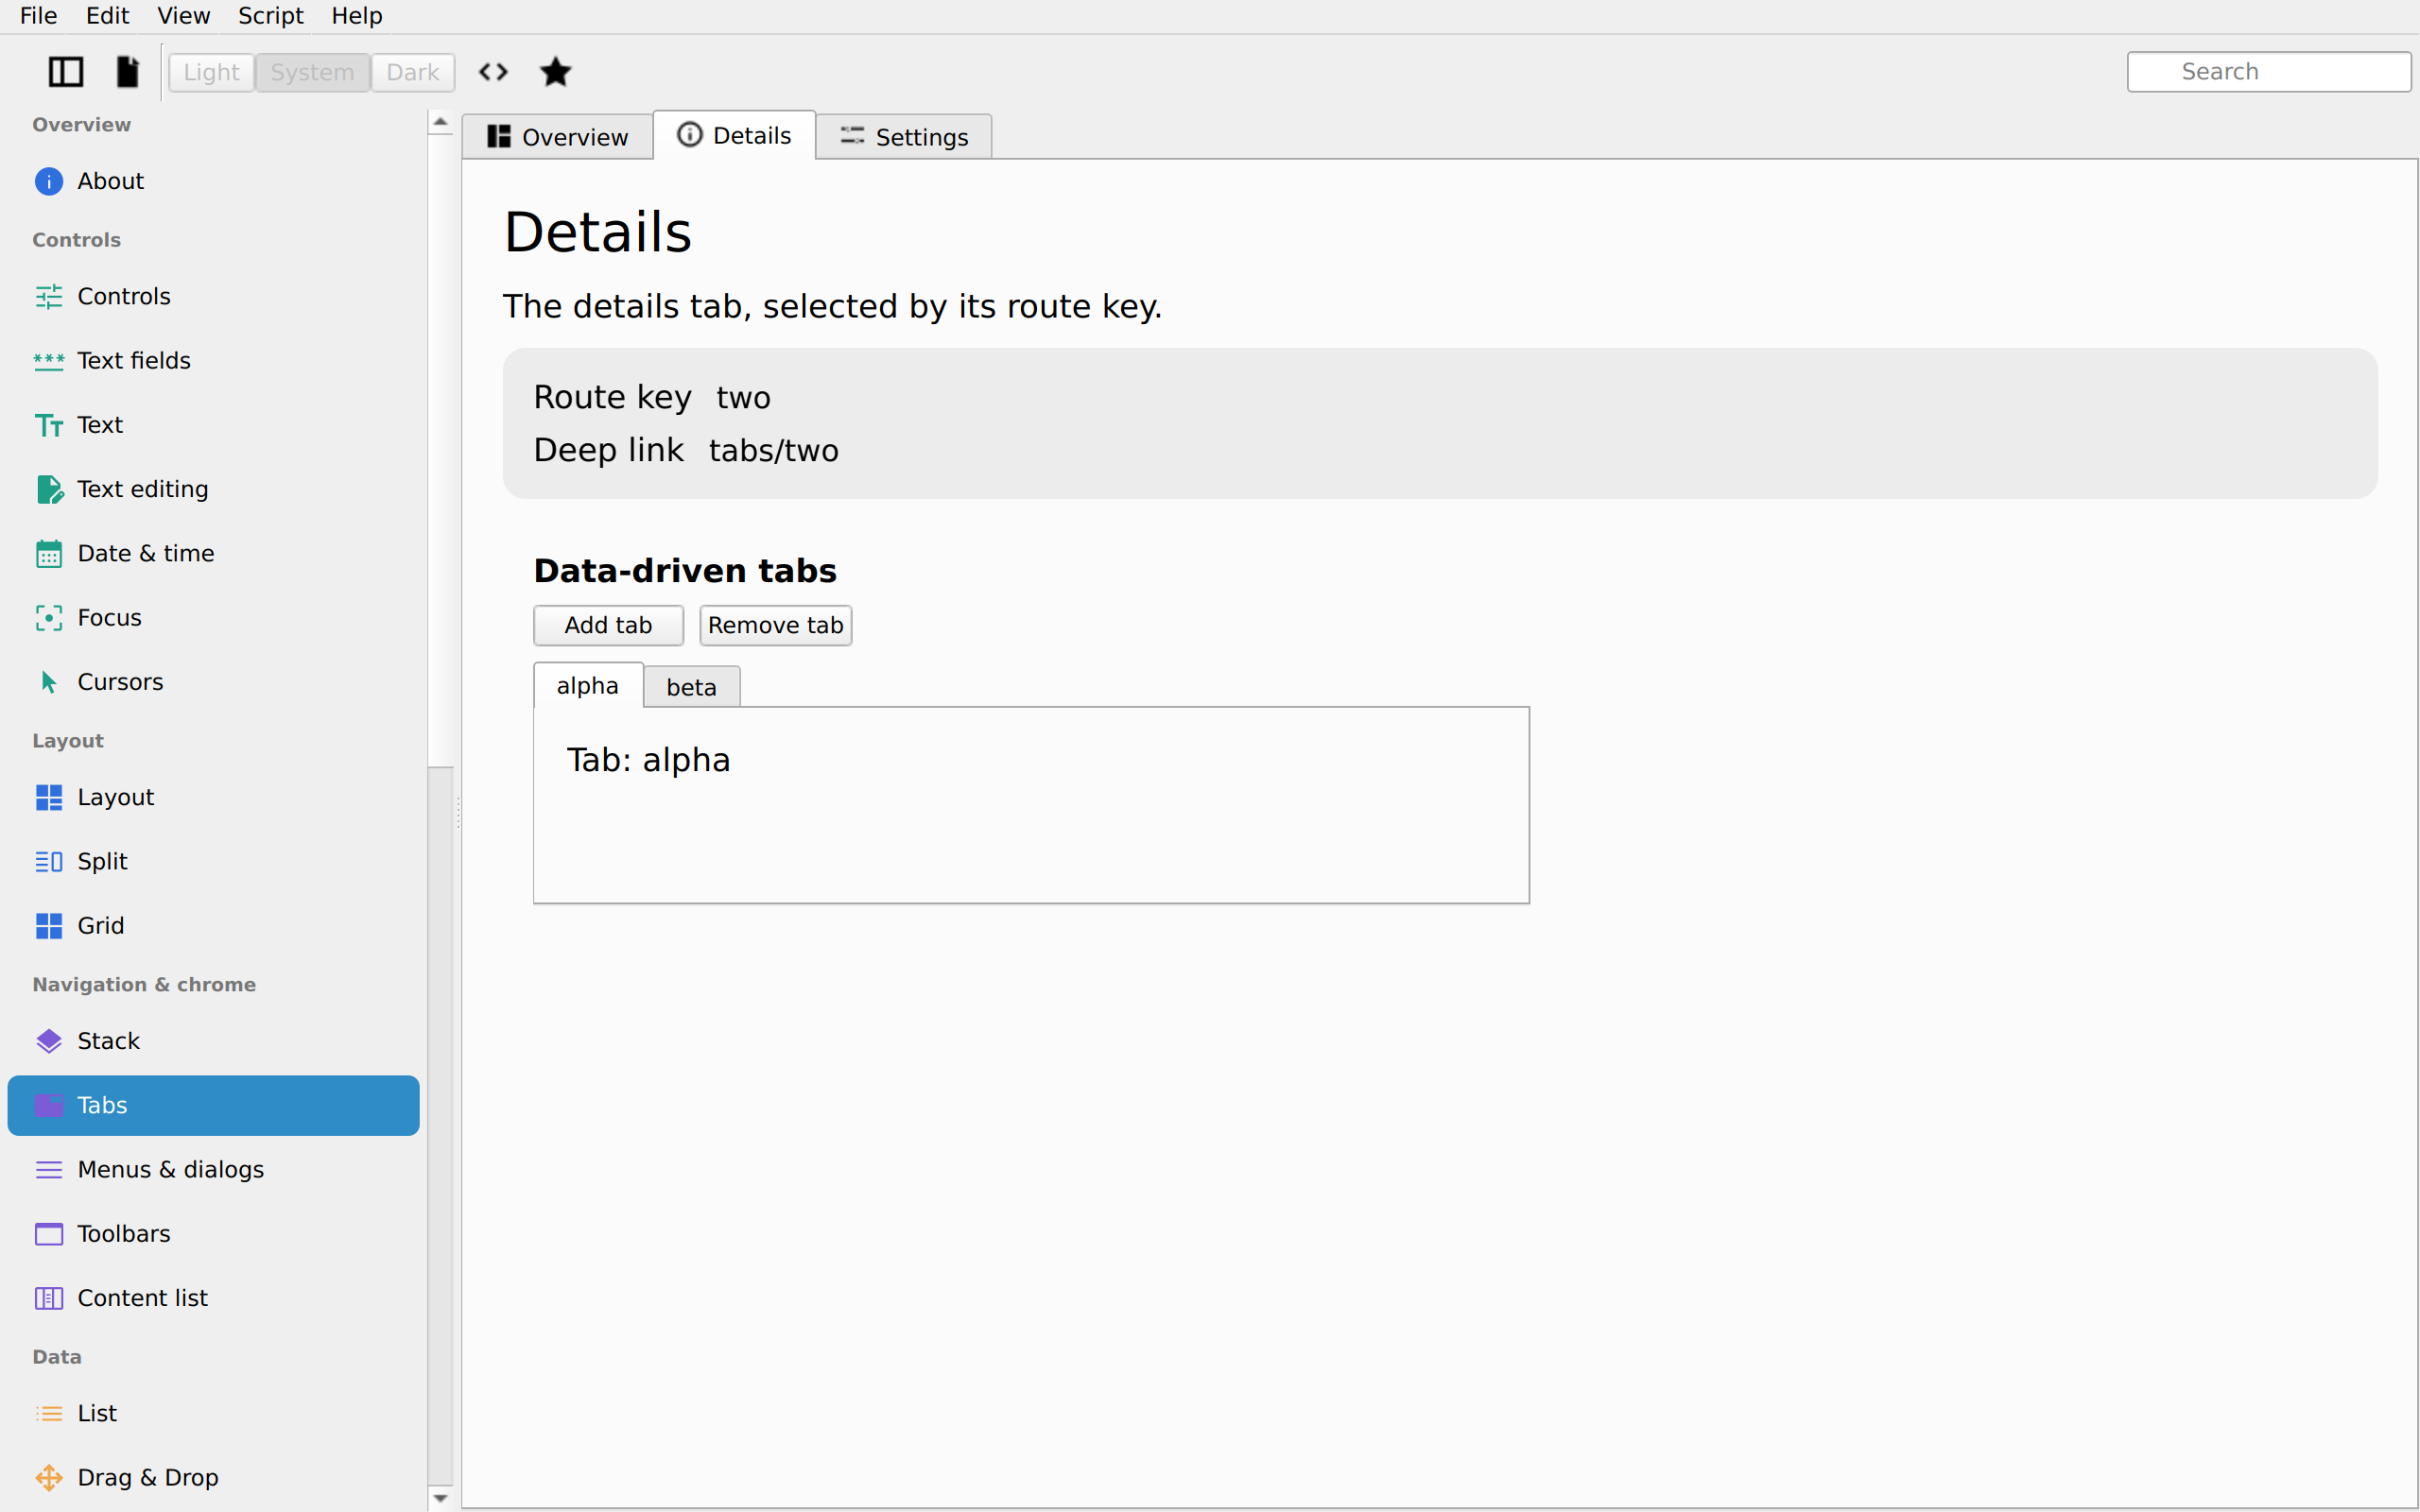Open Text editing sidebar entry
This screenshot has width=2420, height=1512.
pyautogui.click(x=213, y=489)
